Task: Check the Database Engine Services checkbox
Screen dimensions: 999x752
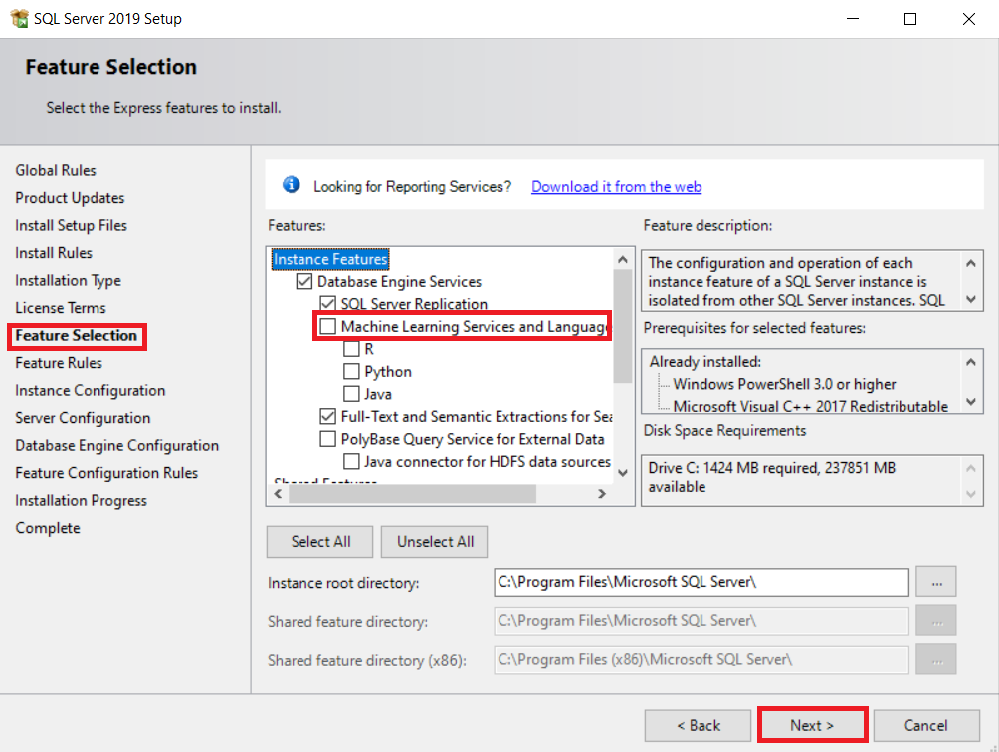Action: click(x=305, y=281)
